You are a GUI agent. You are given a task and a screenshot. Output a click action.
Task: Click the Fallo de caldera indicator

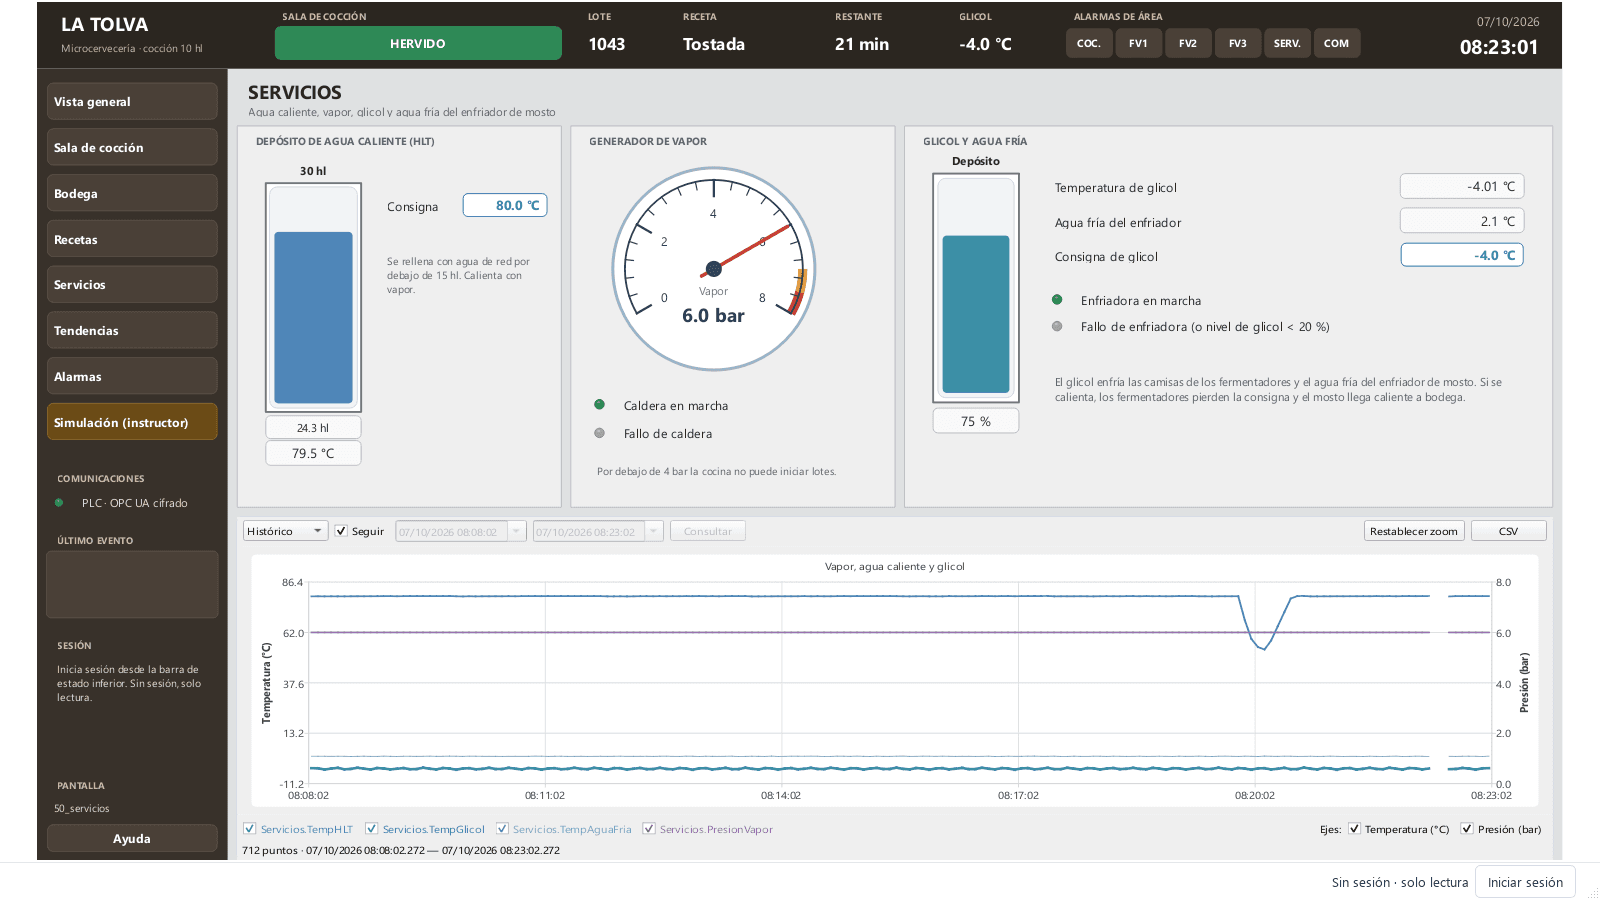pyautogui.click(x=600, y=433)
